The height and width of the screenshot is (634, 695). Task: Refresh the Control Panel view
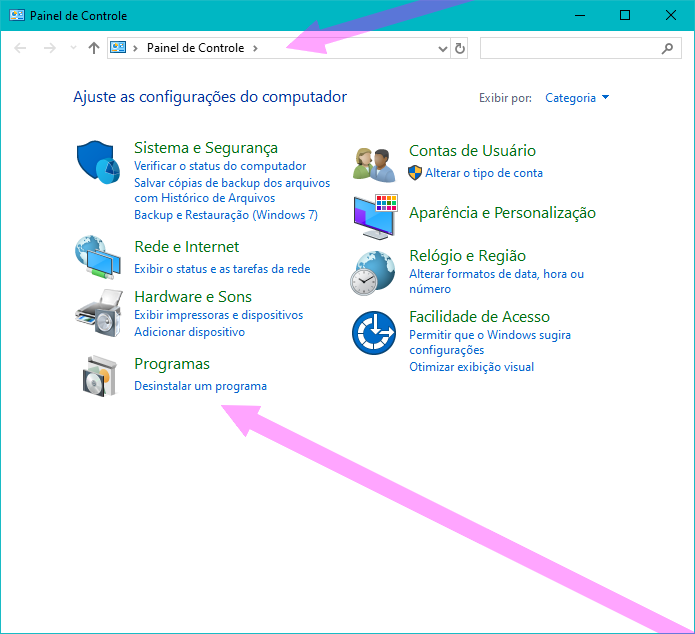[460, 48]
